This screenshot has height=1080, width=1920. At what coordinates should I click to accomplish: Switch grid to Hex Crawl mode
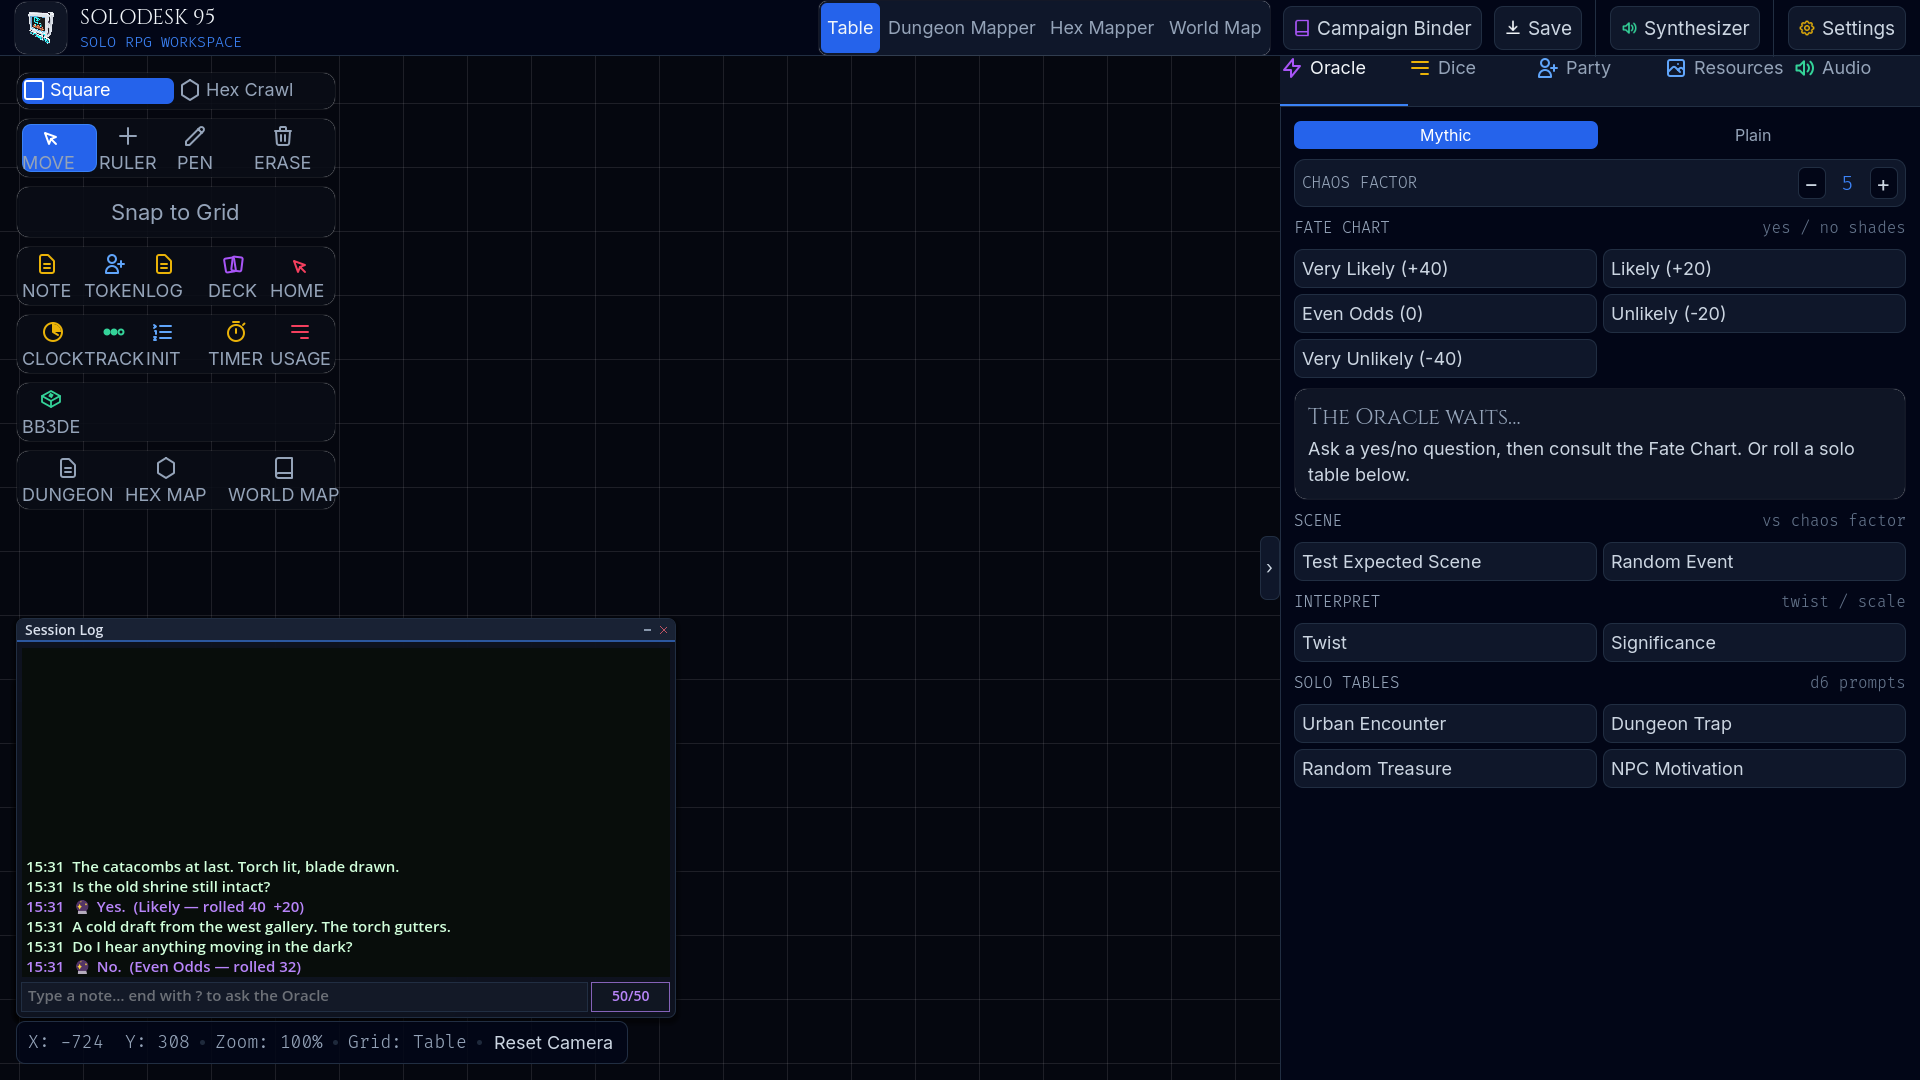tap(254, 90)
